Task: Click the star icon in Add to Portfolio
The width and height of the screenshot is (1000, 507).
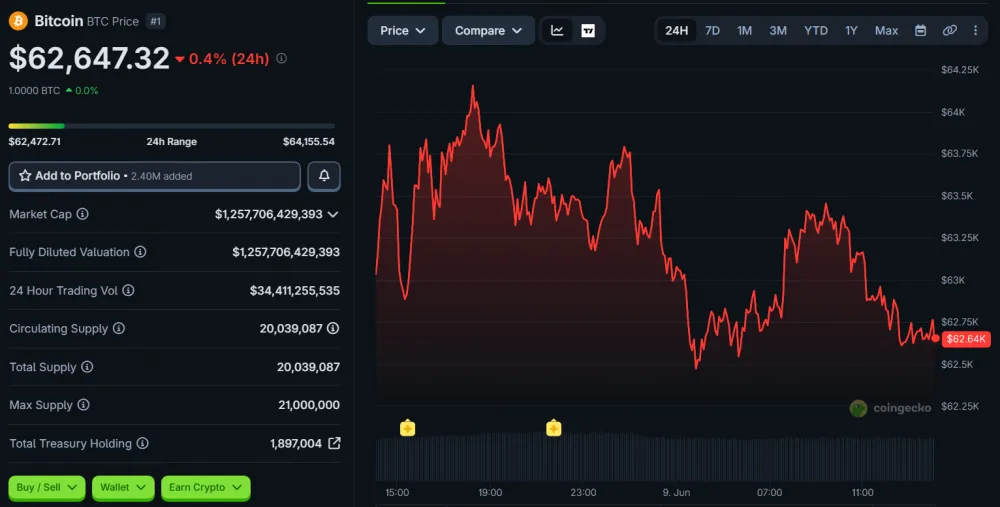Action: pos(25,175)
